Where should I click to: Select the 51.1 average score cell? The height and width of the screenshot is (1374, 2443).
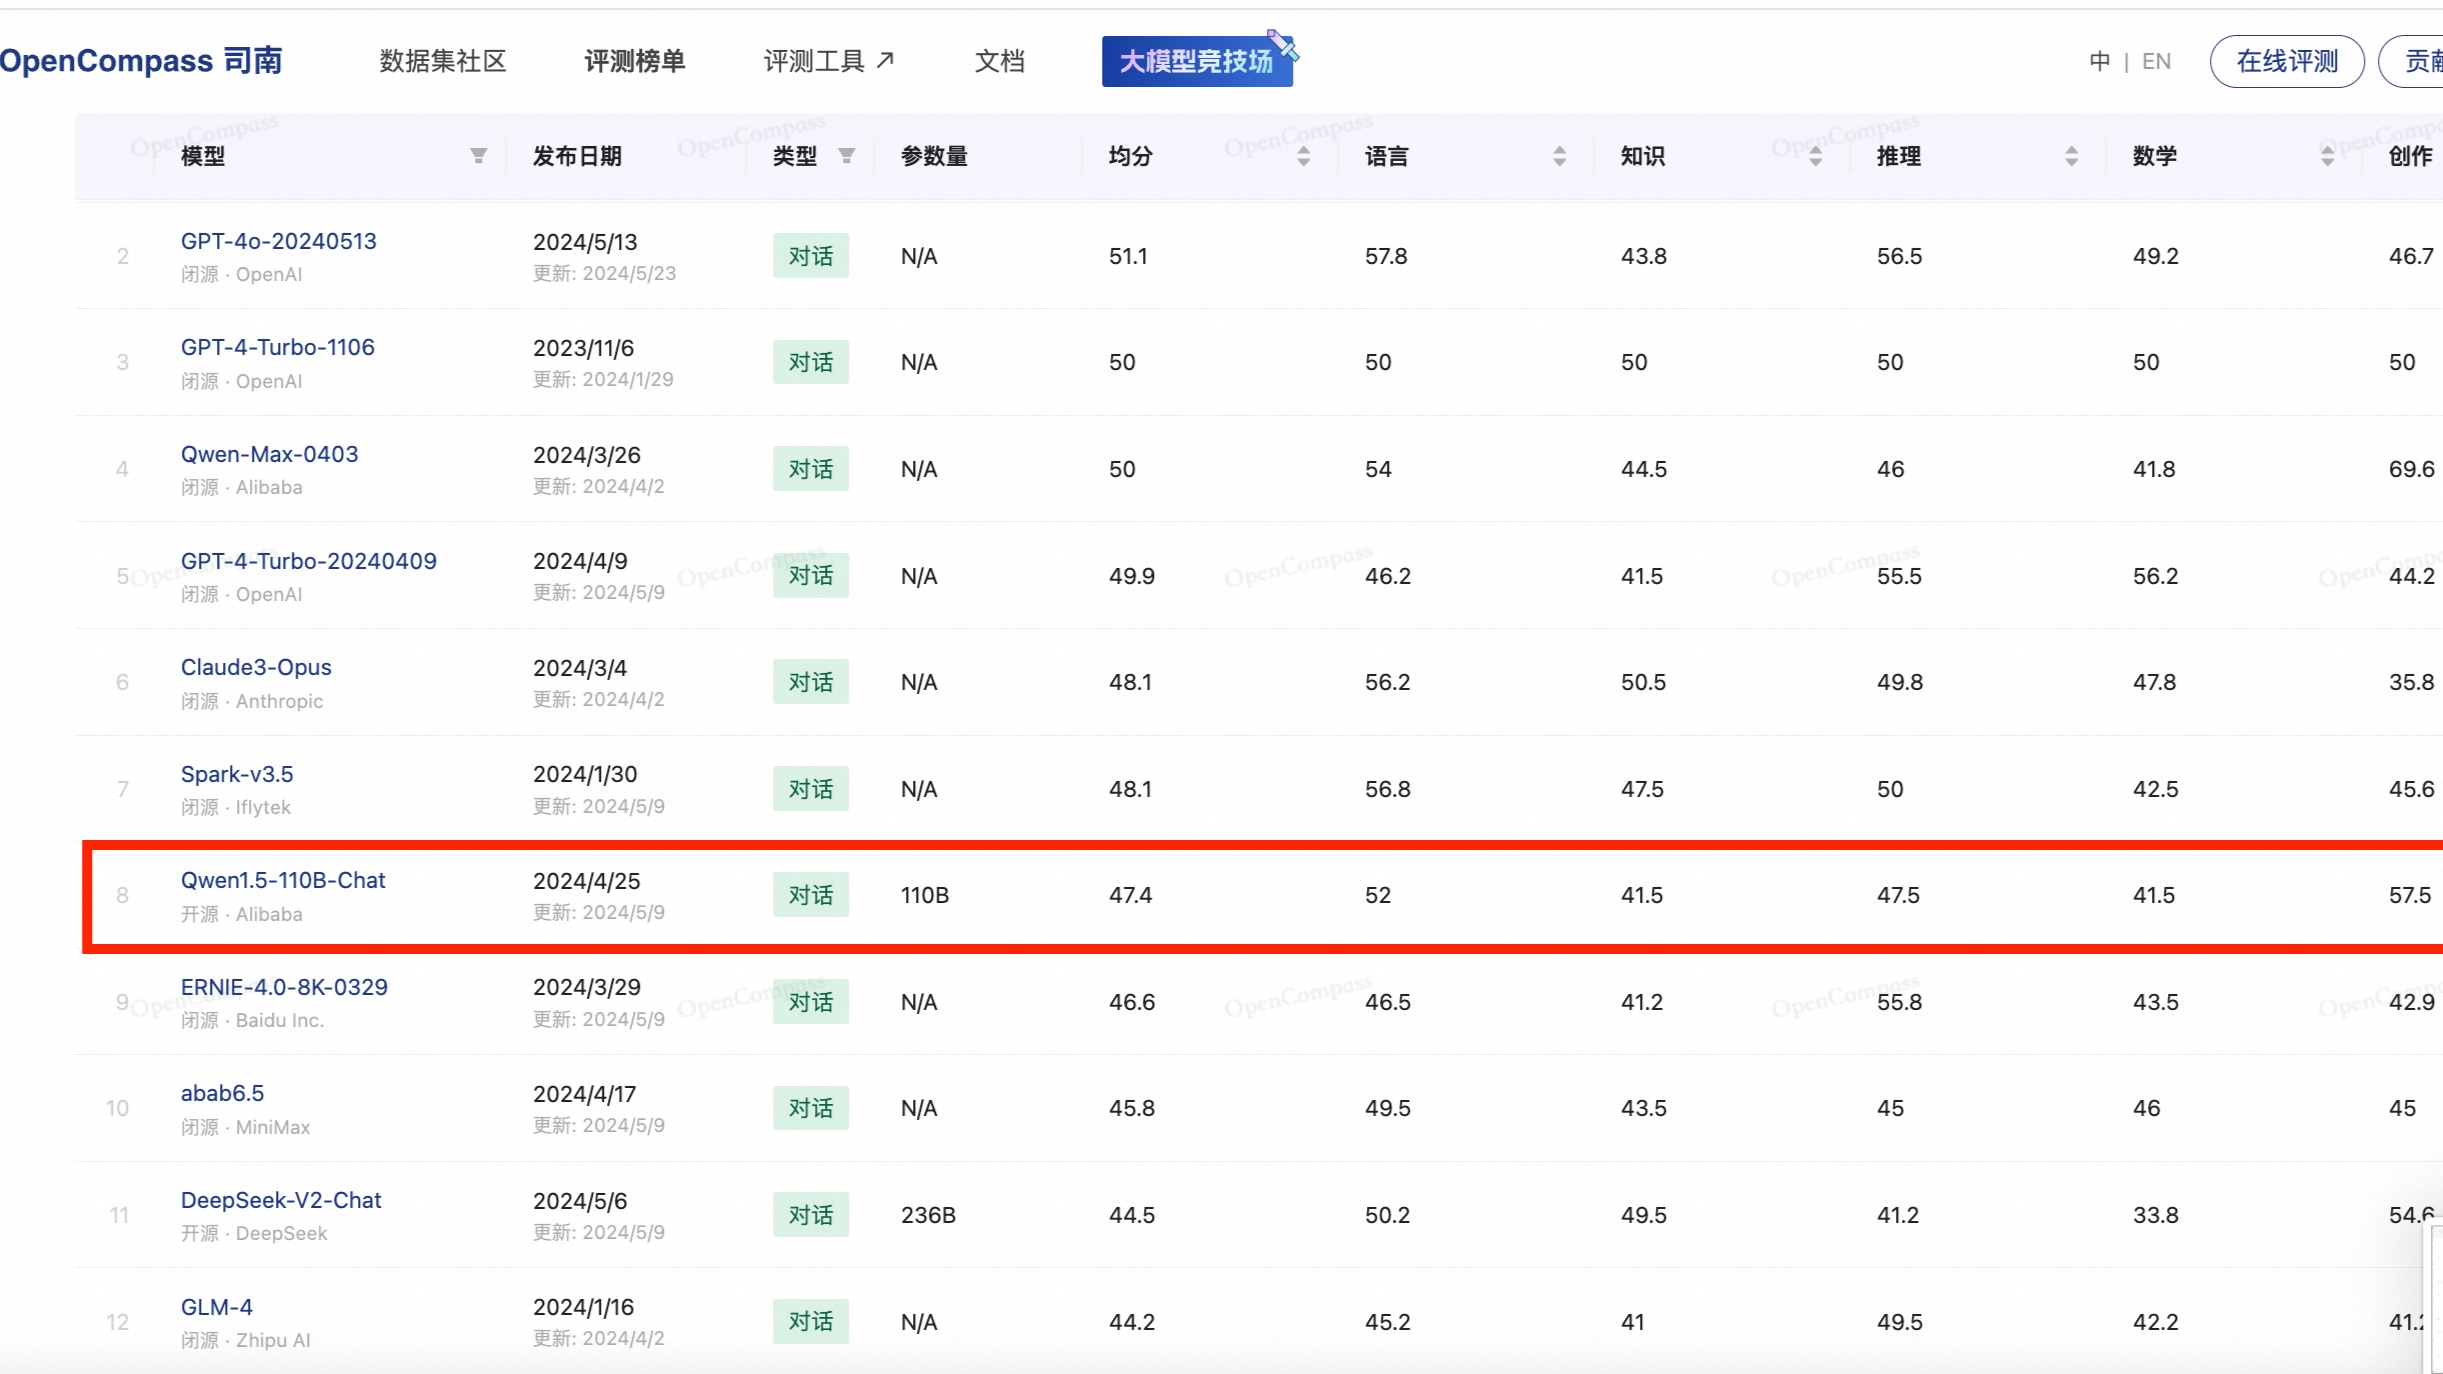point(1128,256)
